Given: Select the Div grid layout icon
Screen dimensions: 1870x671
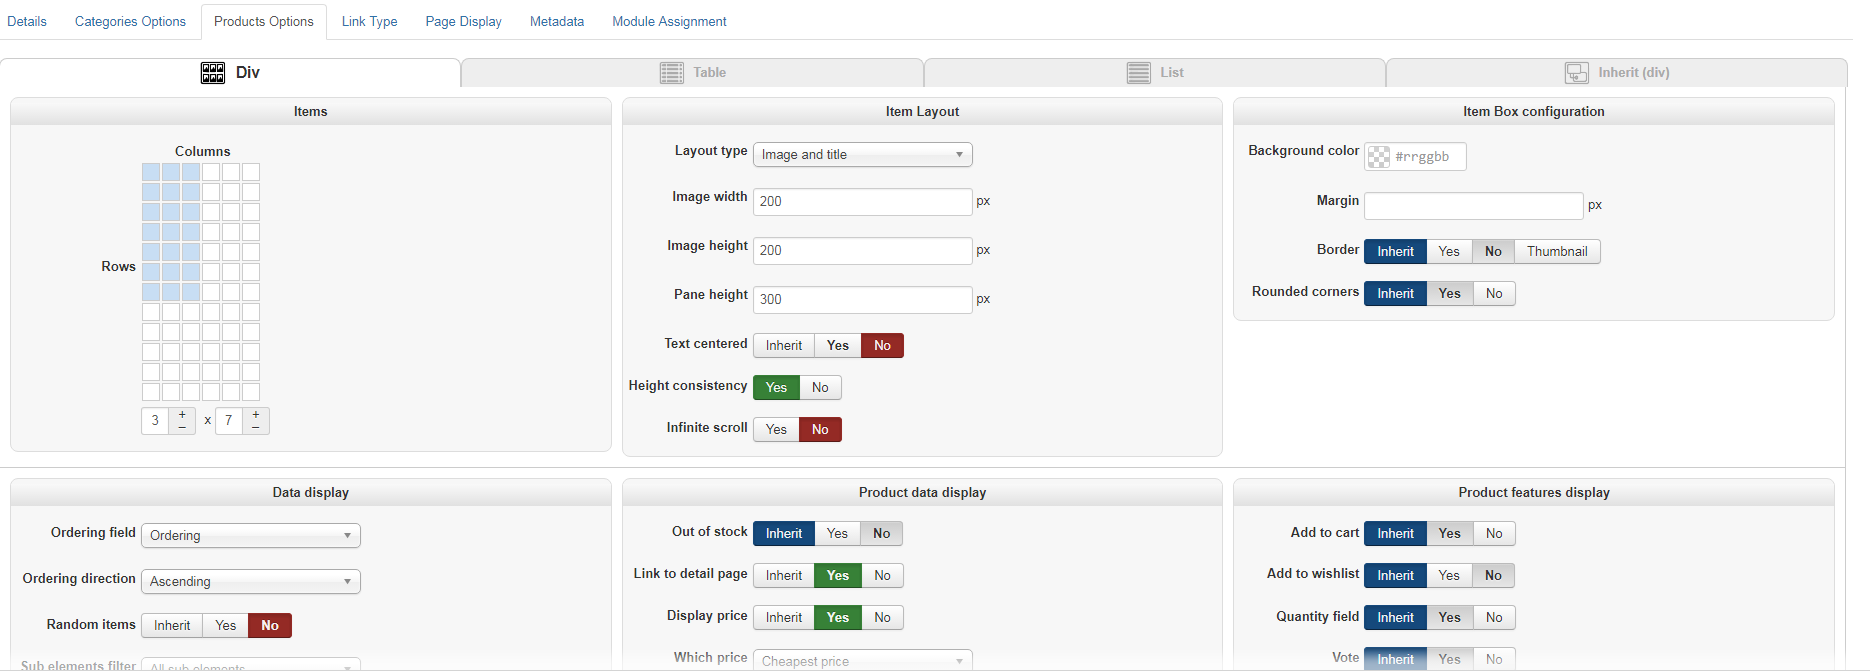Looking at the screenshot, I should (213, 73).
